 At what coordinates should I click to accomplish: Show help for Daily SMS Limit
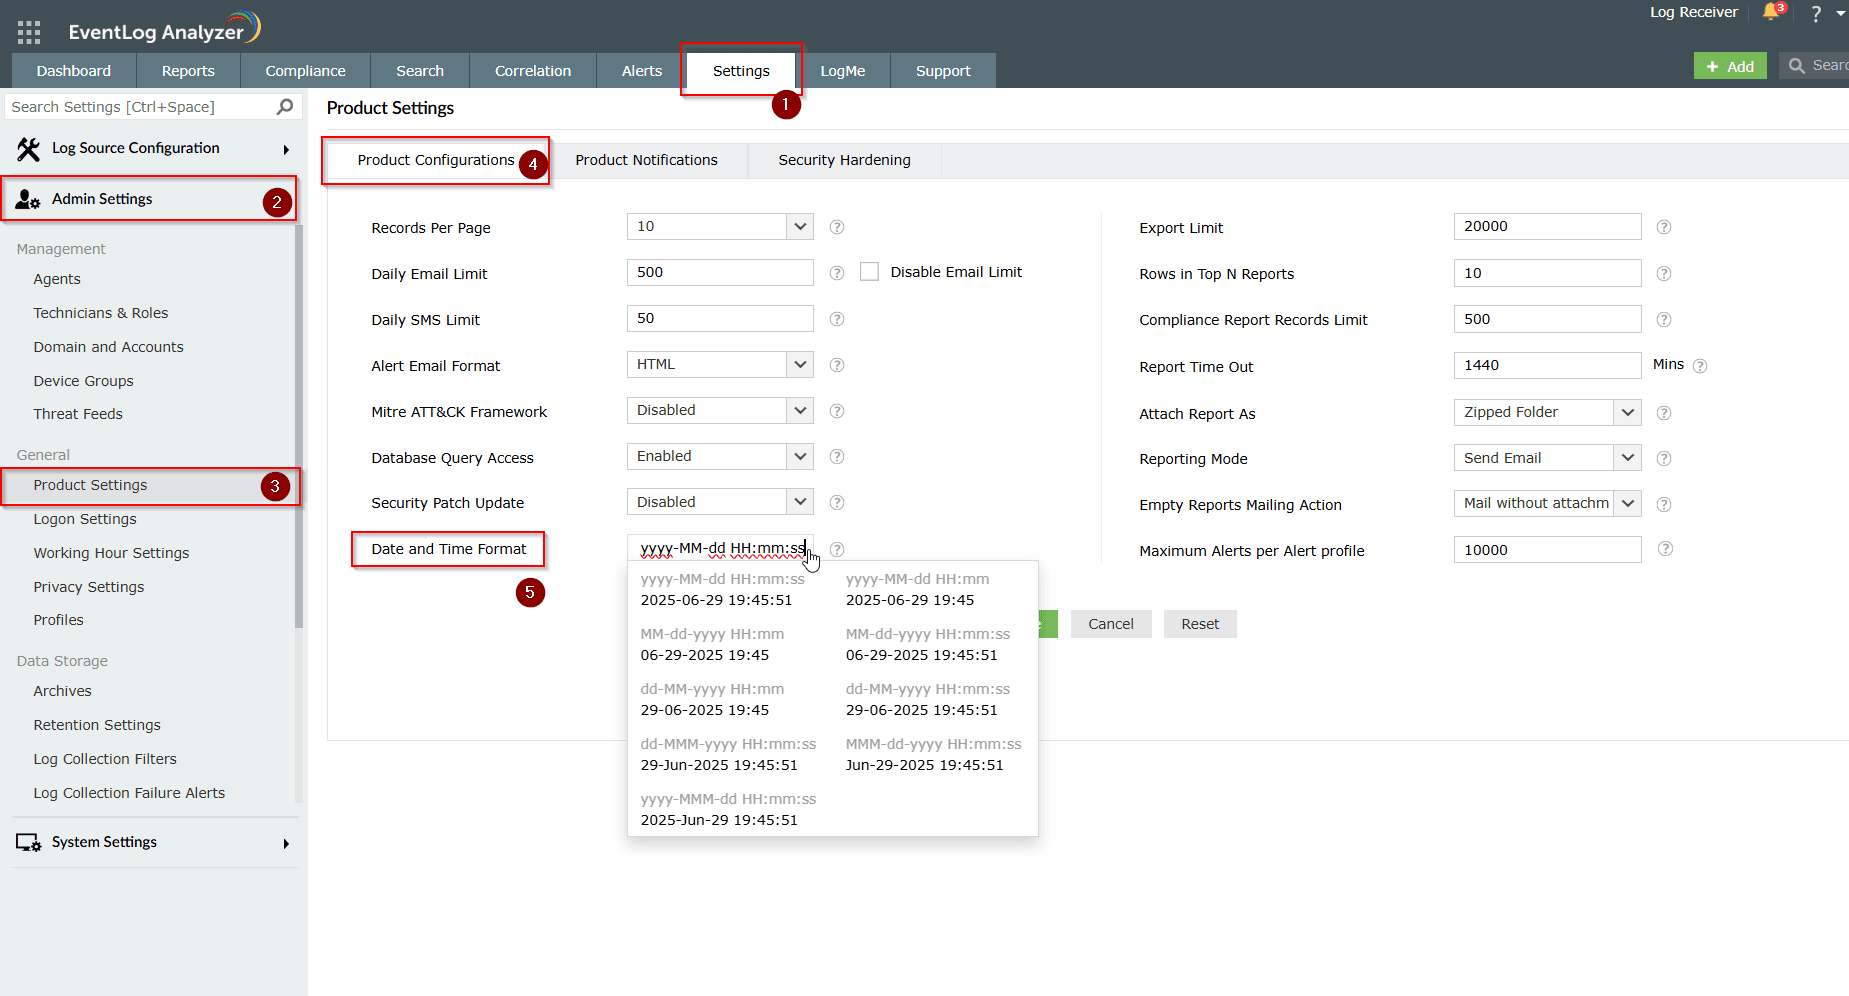pyautogui.click(x=837, y=319)
